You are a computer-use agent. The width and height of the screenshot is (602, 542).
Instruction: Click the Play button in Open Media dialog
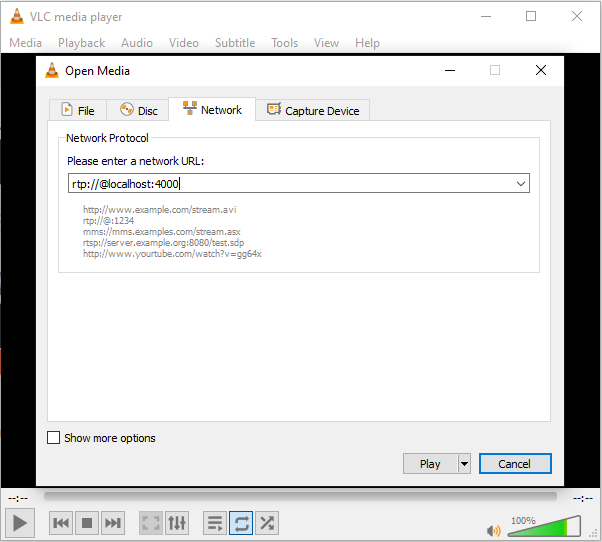[430, 464]
